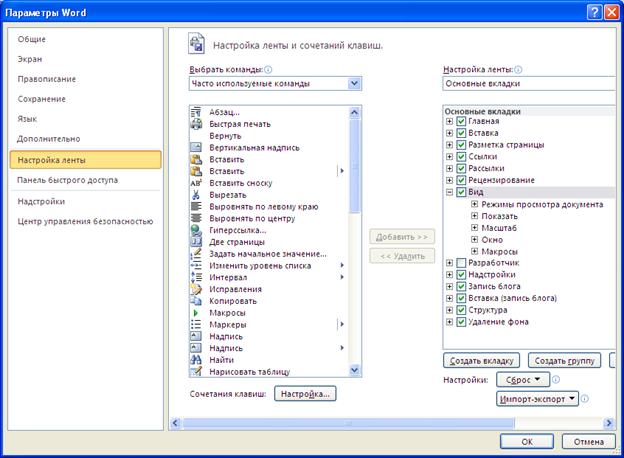This screenshot has width=624, height=458.
Task: Uncheck the Главная tab checkbox
Action: point(461,122)
